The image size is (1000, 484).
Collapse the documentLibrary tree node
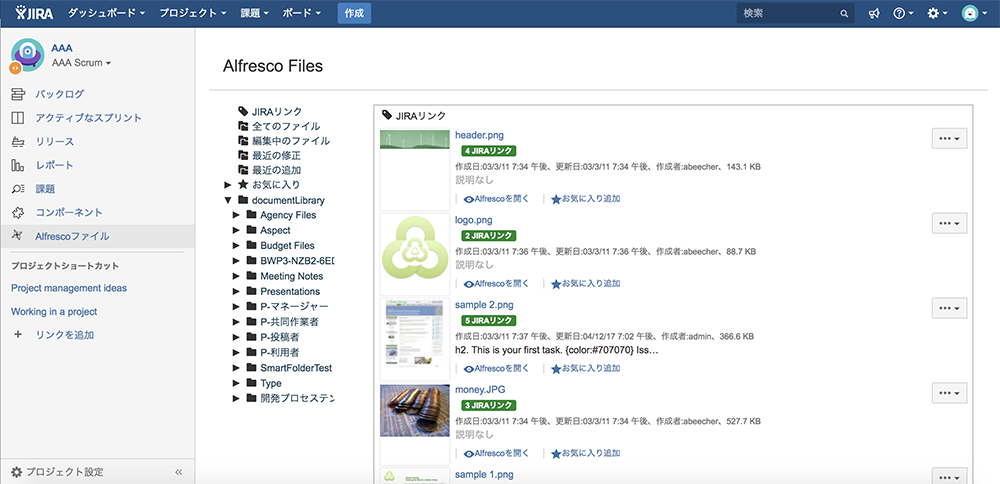(228, 200)
